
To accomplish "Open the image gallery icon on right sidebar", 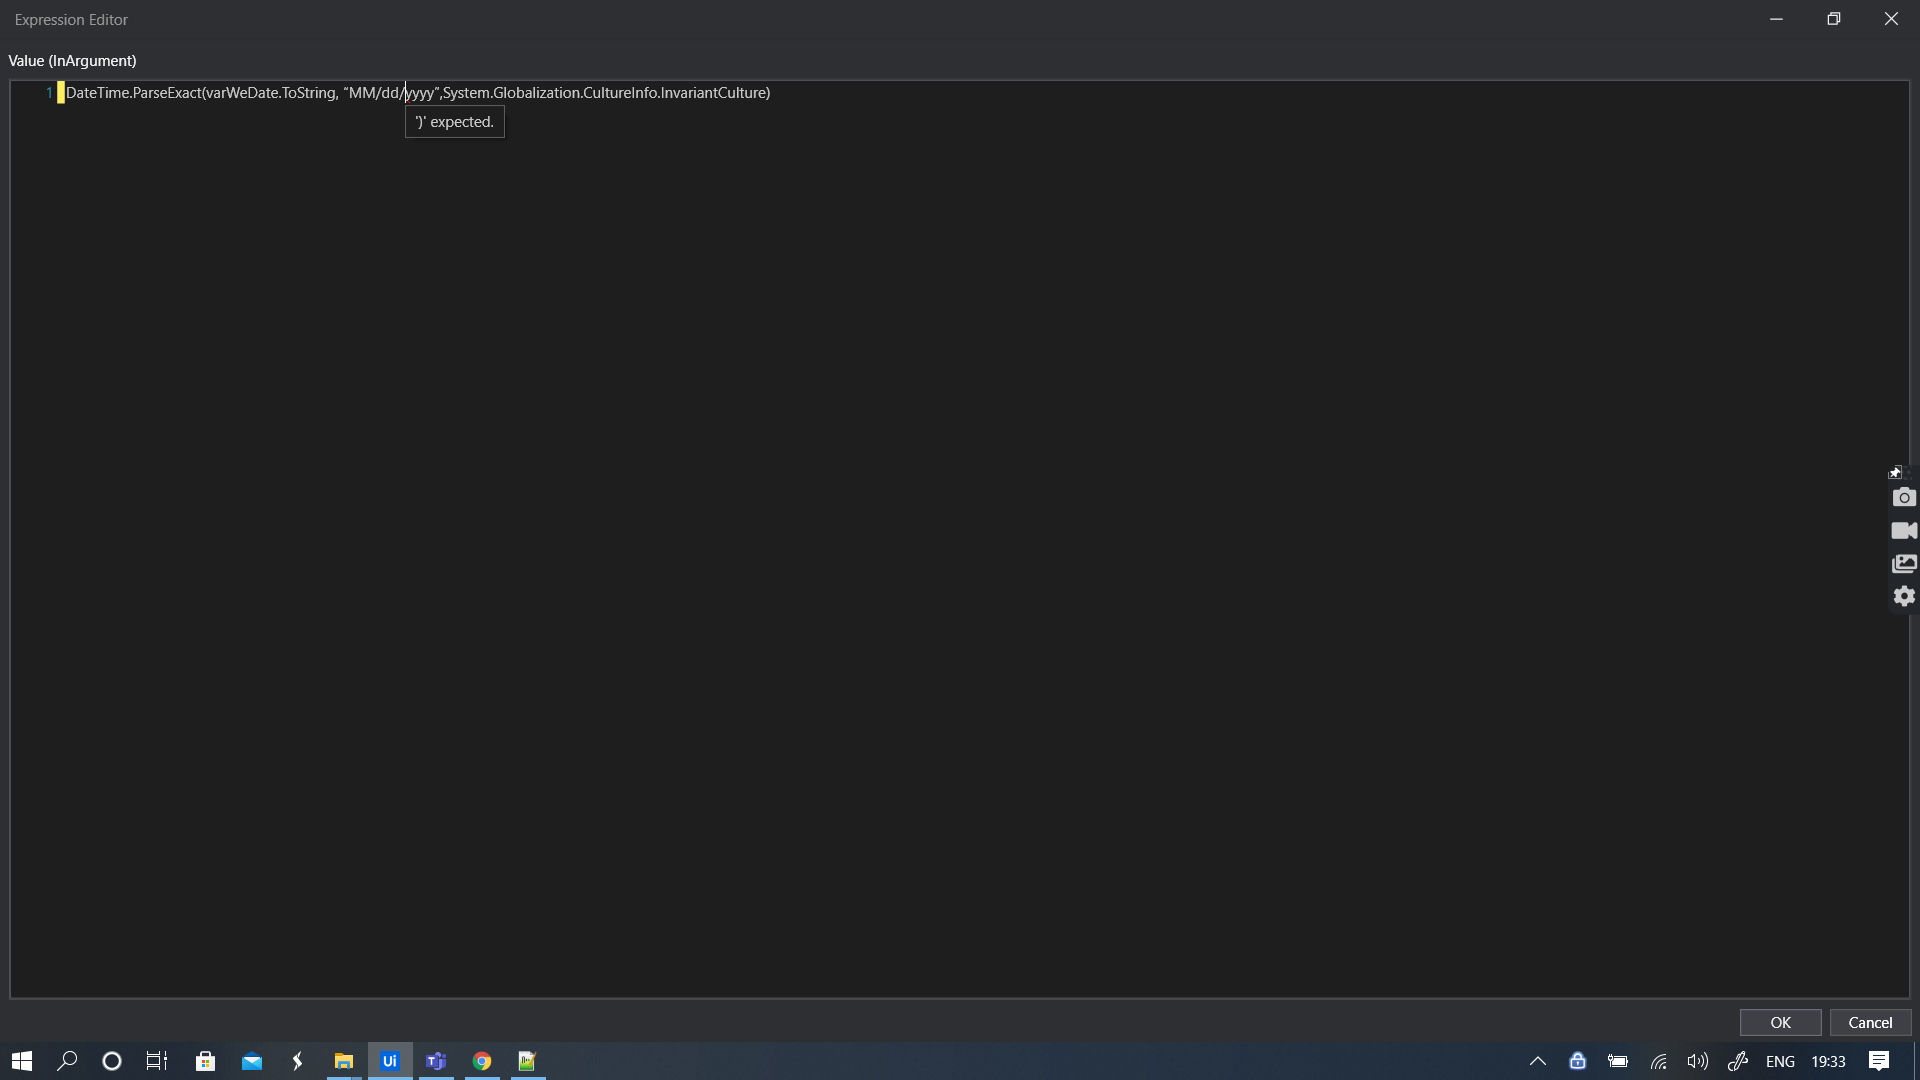I will coord(1904,563).
